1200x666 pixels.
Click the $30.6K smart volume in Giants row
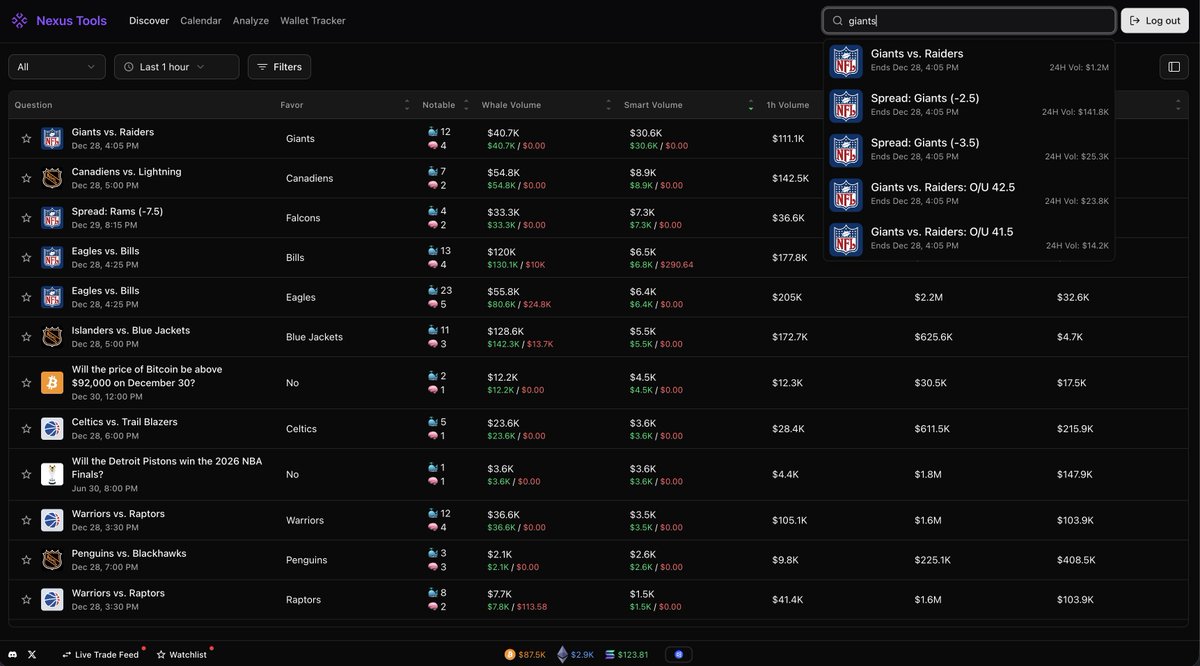[646, 132]
